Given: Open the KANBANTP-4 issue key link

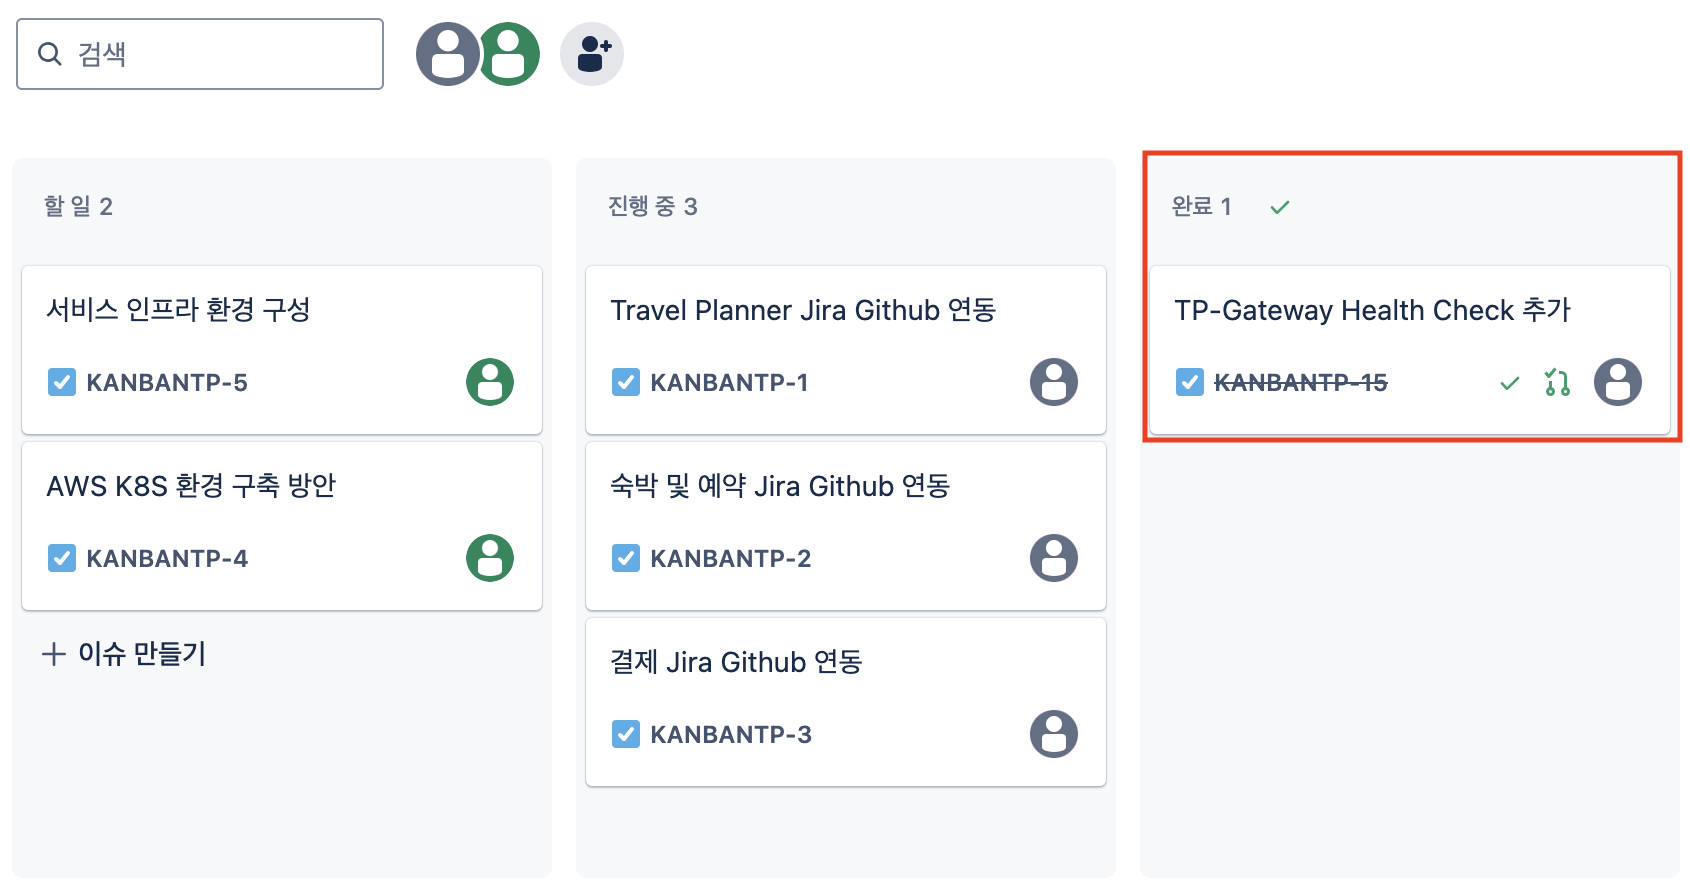Looking at the screenshot, I should click(167, 559).
